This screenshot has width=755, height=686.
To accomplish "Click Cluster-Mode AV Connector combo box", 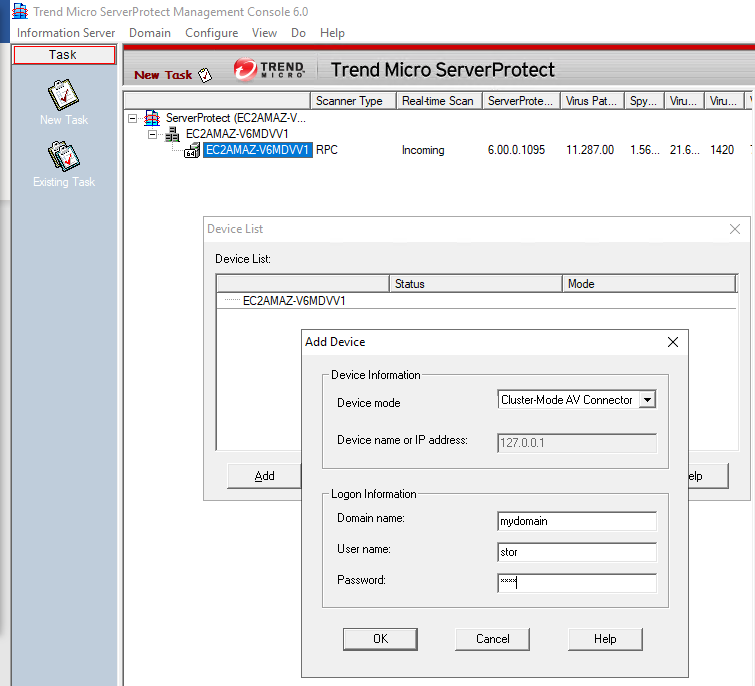I will 576,400.
